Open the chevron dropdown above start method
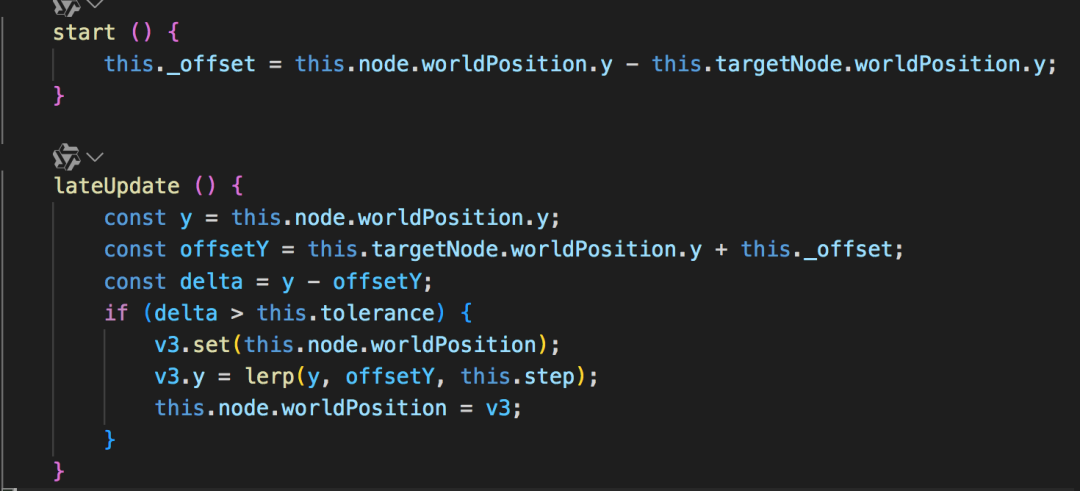 pos(95,3)
